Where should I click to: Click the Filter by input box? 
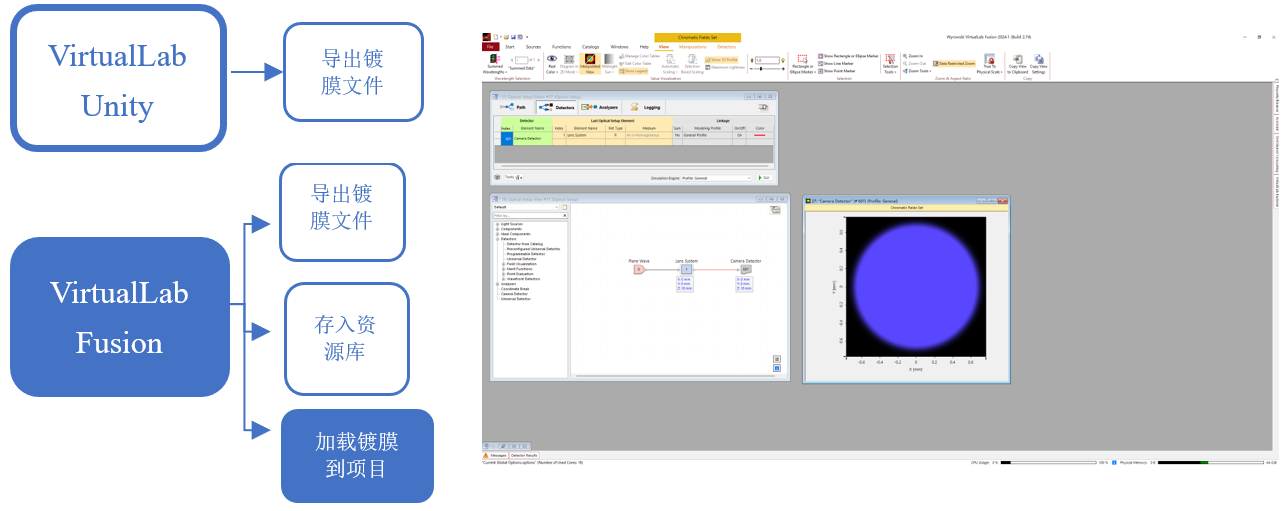pos(526,215)
